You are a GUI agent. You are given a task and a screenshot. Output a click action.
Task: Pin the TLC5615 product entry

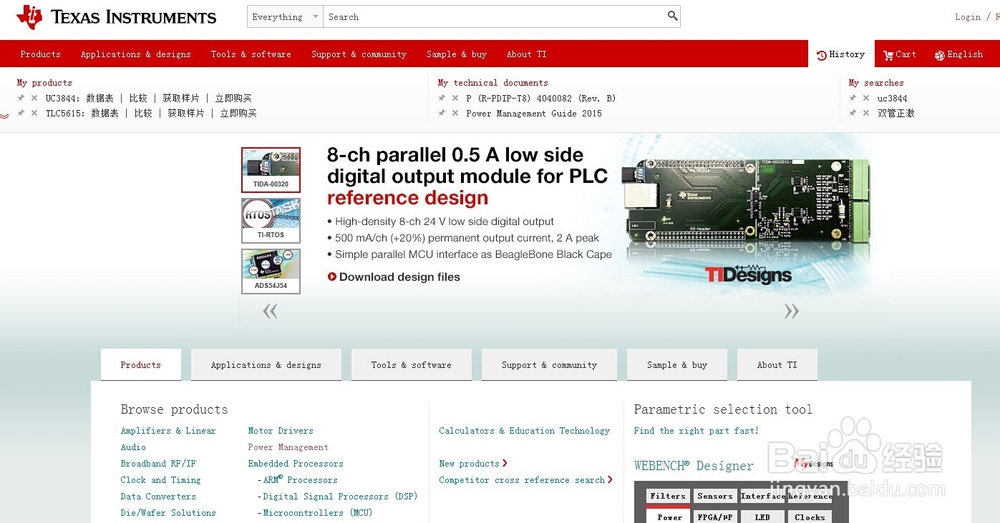pos(21,113)
